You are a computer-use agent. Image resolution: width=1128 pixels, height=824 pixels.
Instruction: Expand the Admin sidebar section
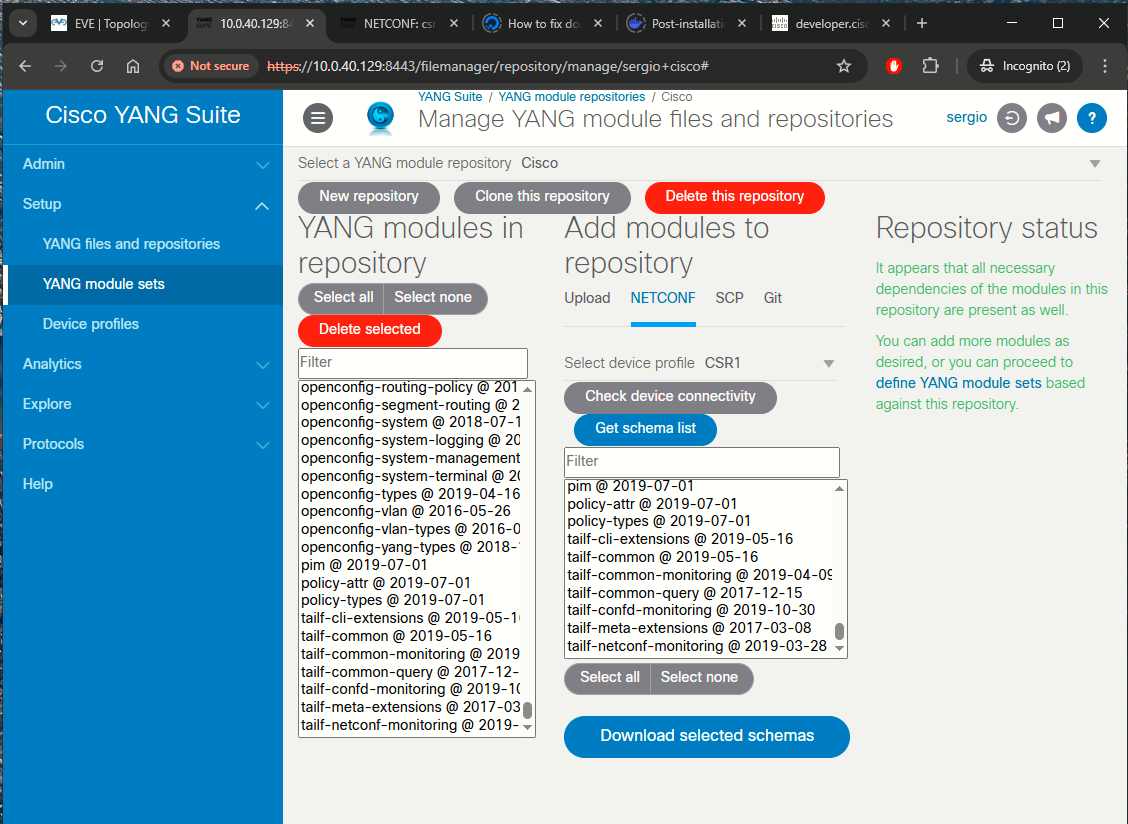coord(142,164)
